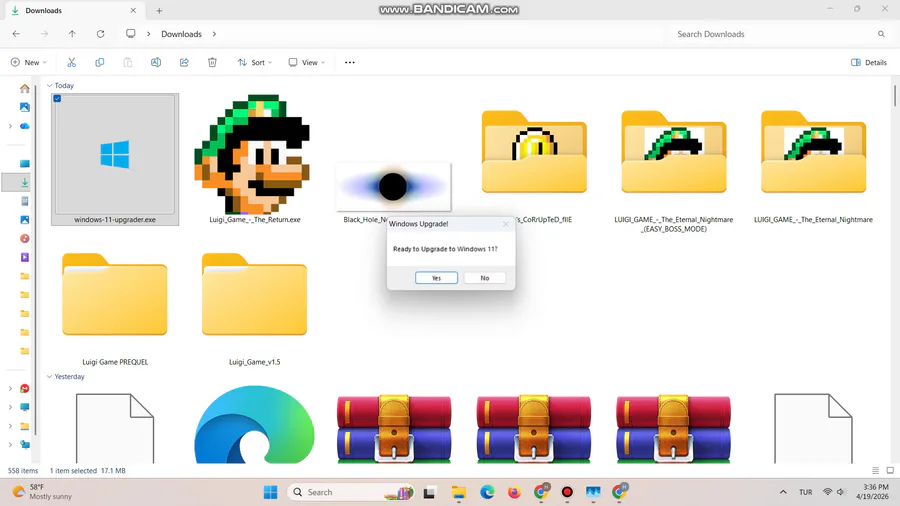Select the windows-11-upgrader.exe file thumbnail

pyautogui.click(x=115, y=159)
